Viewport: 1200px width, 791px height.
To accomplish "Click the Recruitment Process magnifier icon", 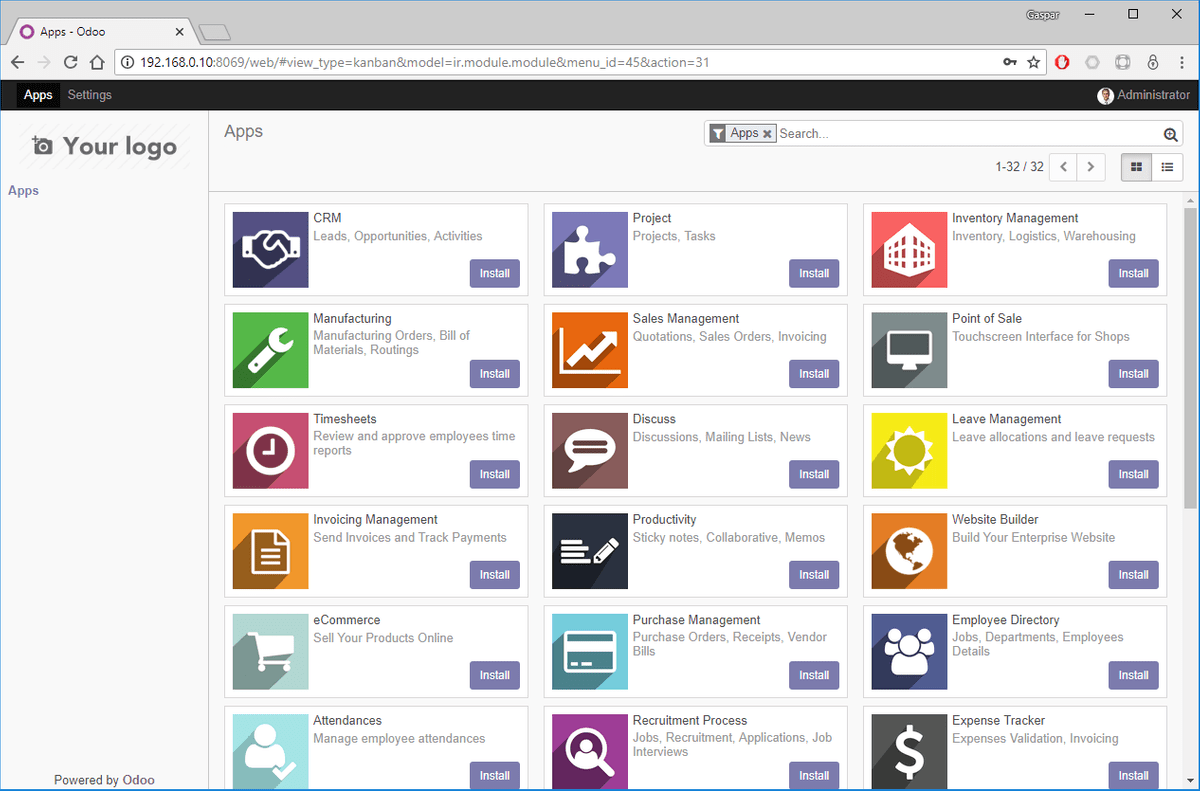I will 590,752.
